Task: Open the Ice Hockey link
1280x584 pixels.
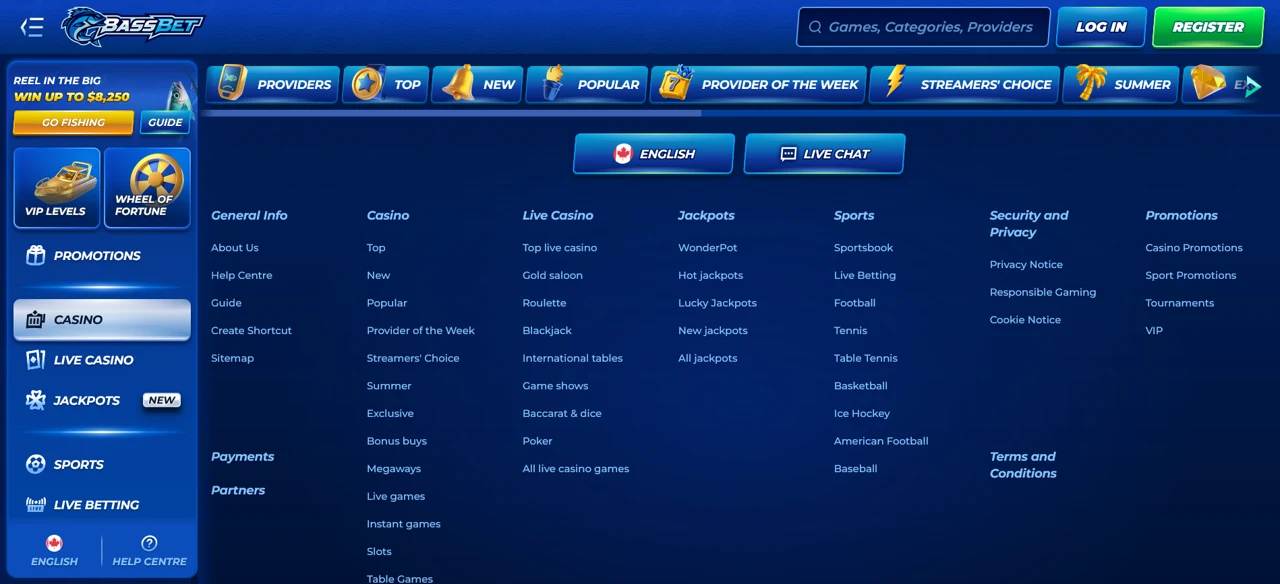Action: tap(861, 413)
